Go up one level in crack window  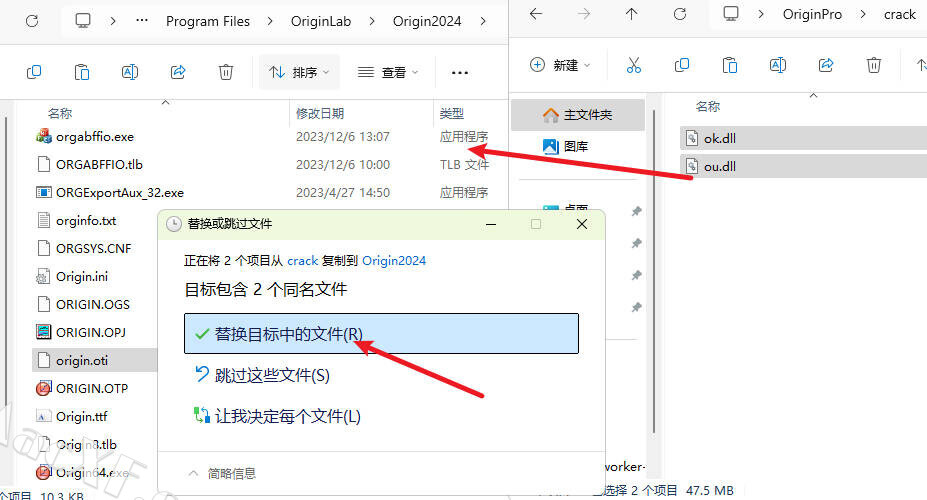click(632, 14)
